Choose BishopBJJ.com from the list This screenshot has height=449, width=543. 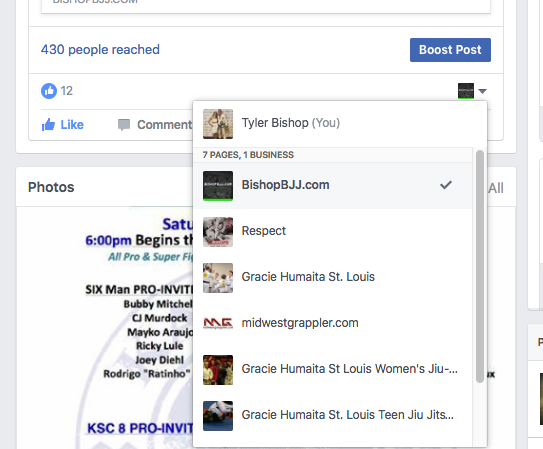point(333,186)
